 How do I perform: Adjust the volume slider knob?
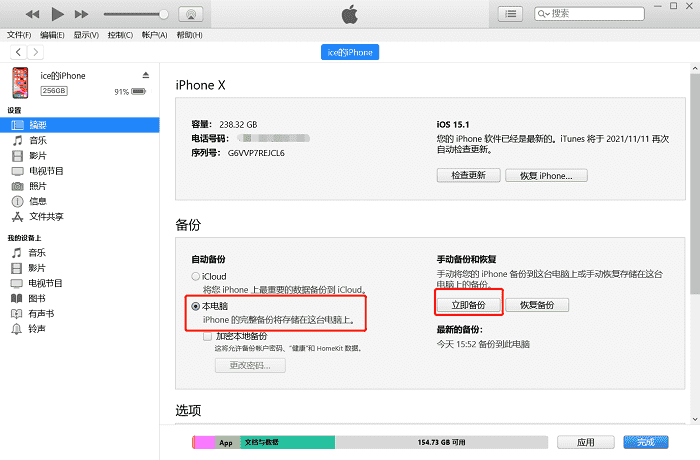(164, 14)
